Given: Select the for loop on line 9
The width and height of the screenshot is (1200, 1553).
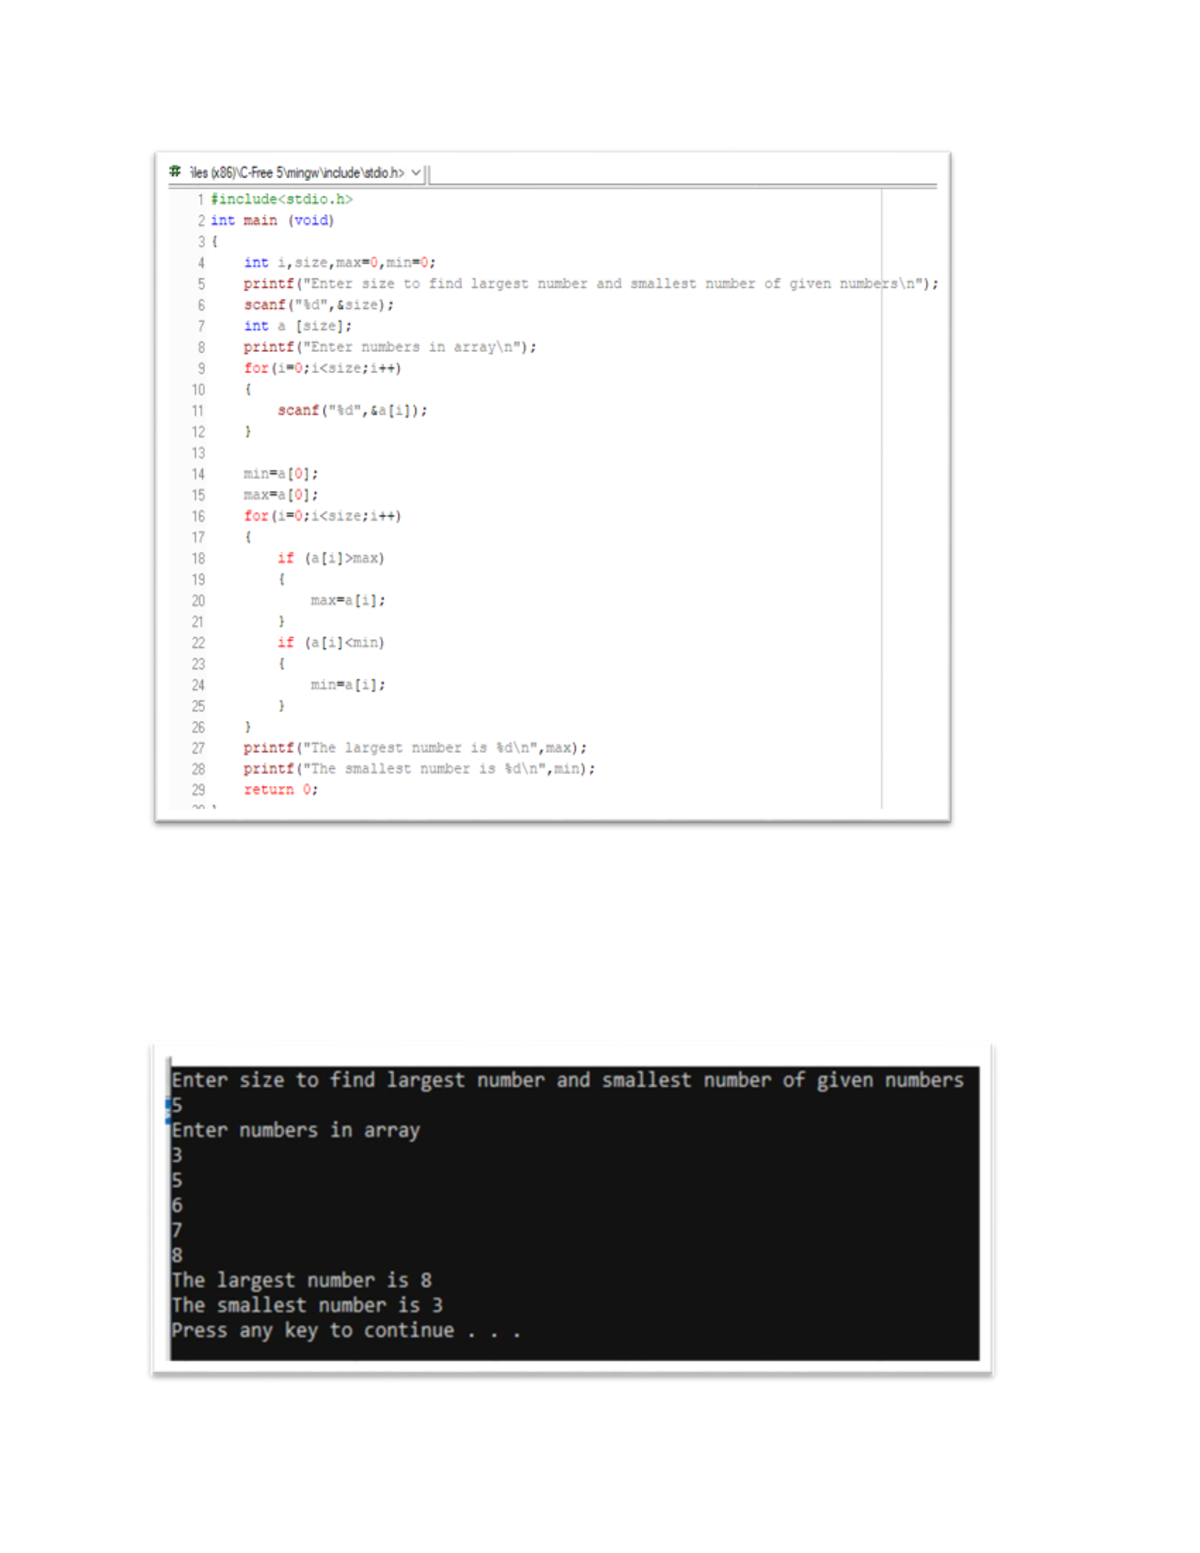Looking at the screenshot, I should point(321,367).
